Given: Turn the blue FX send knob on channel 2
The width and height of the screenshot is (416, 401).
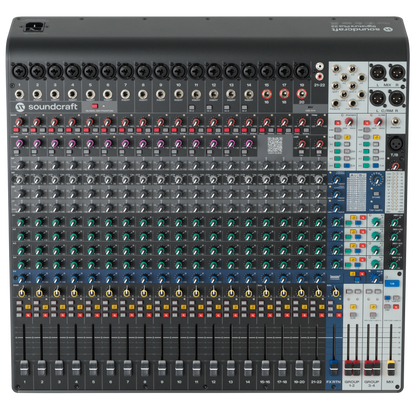Looking at the screenshot, I should click(x=40, y=278).
